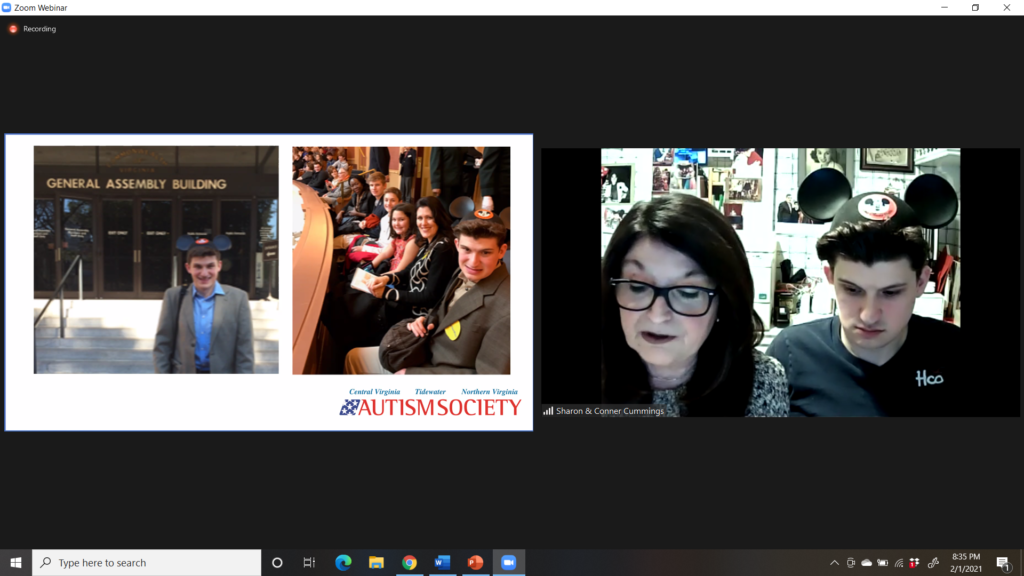The width and height of the screenshot is (1024, 576).
Task: Close the Zoom Webinar window
Action: coord(1006,8)
